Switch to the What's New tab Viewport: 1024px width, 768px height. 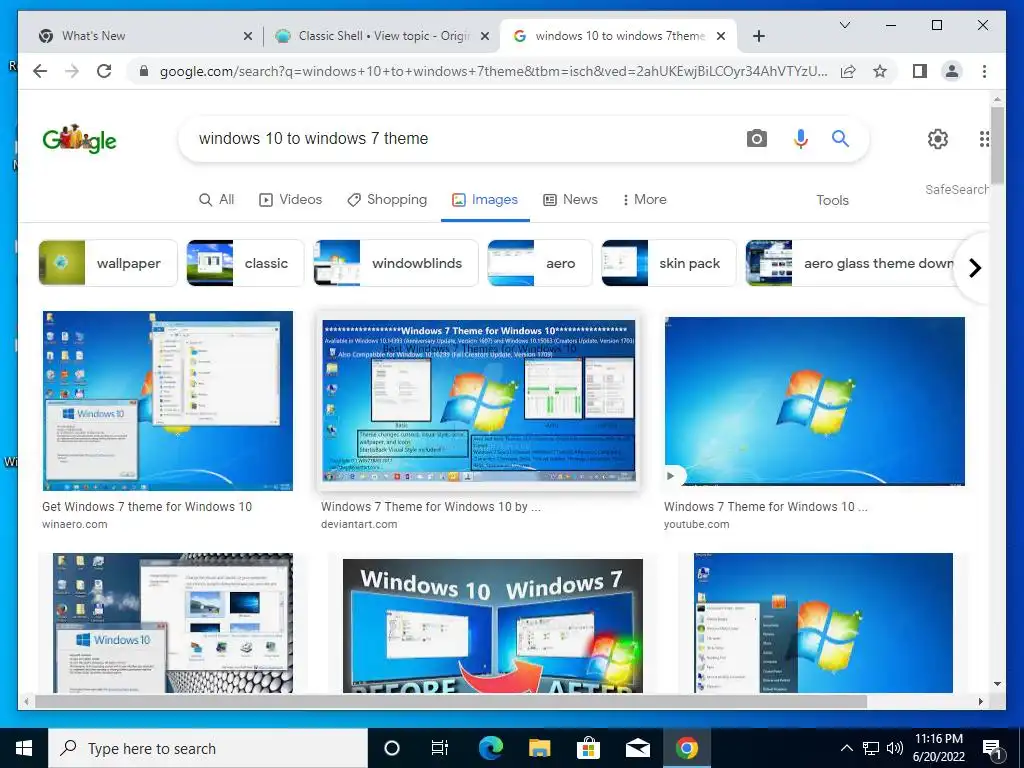tap(140, 36)
